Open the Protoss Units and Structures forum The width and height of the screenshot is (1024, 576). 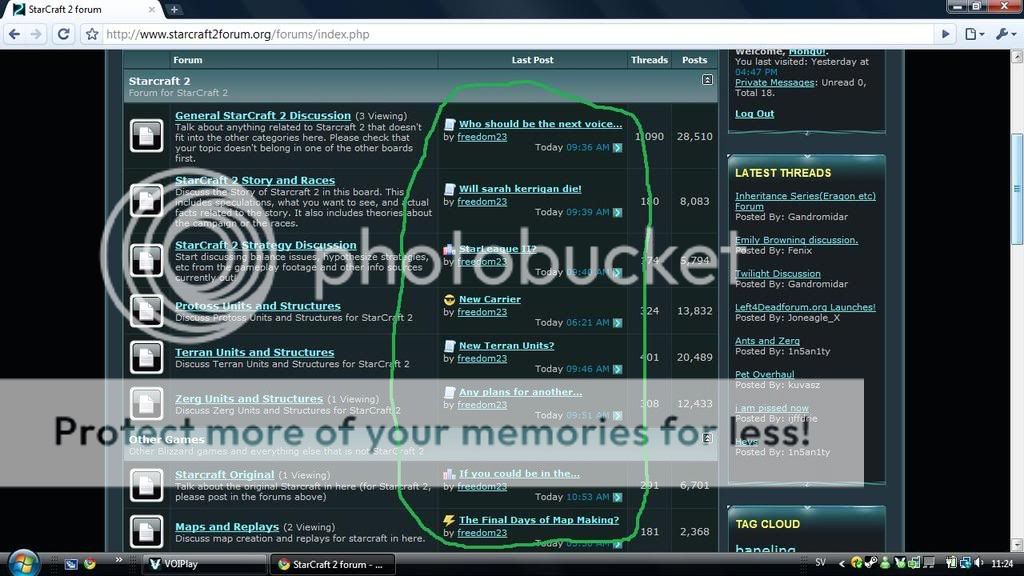pos(257,306)
